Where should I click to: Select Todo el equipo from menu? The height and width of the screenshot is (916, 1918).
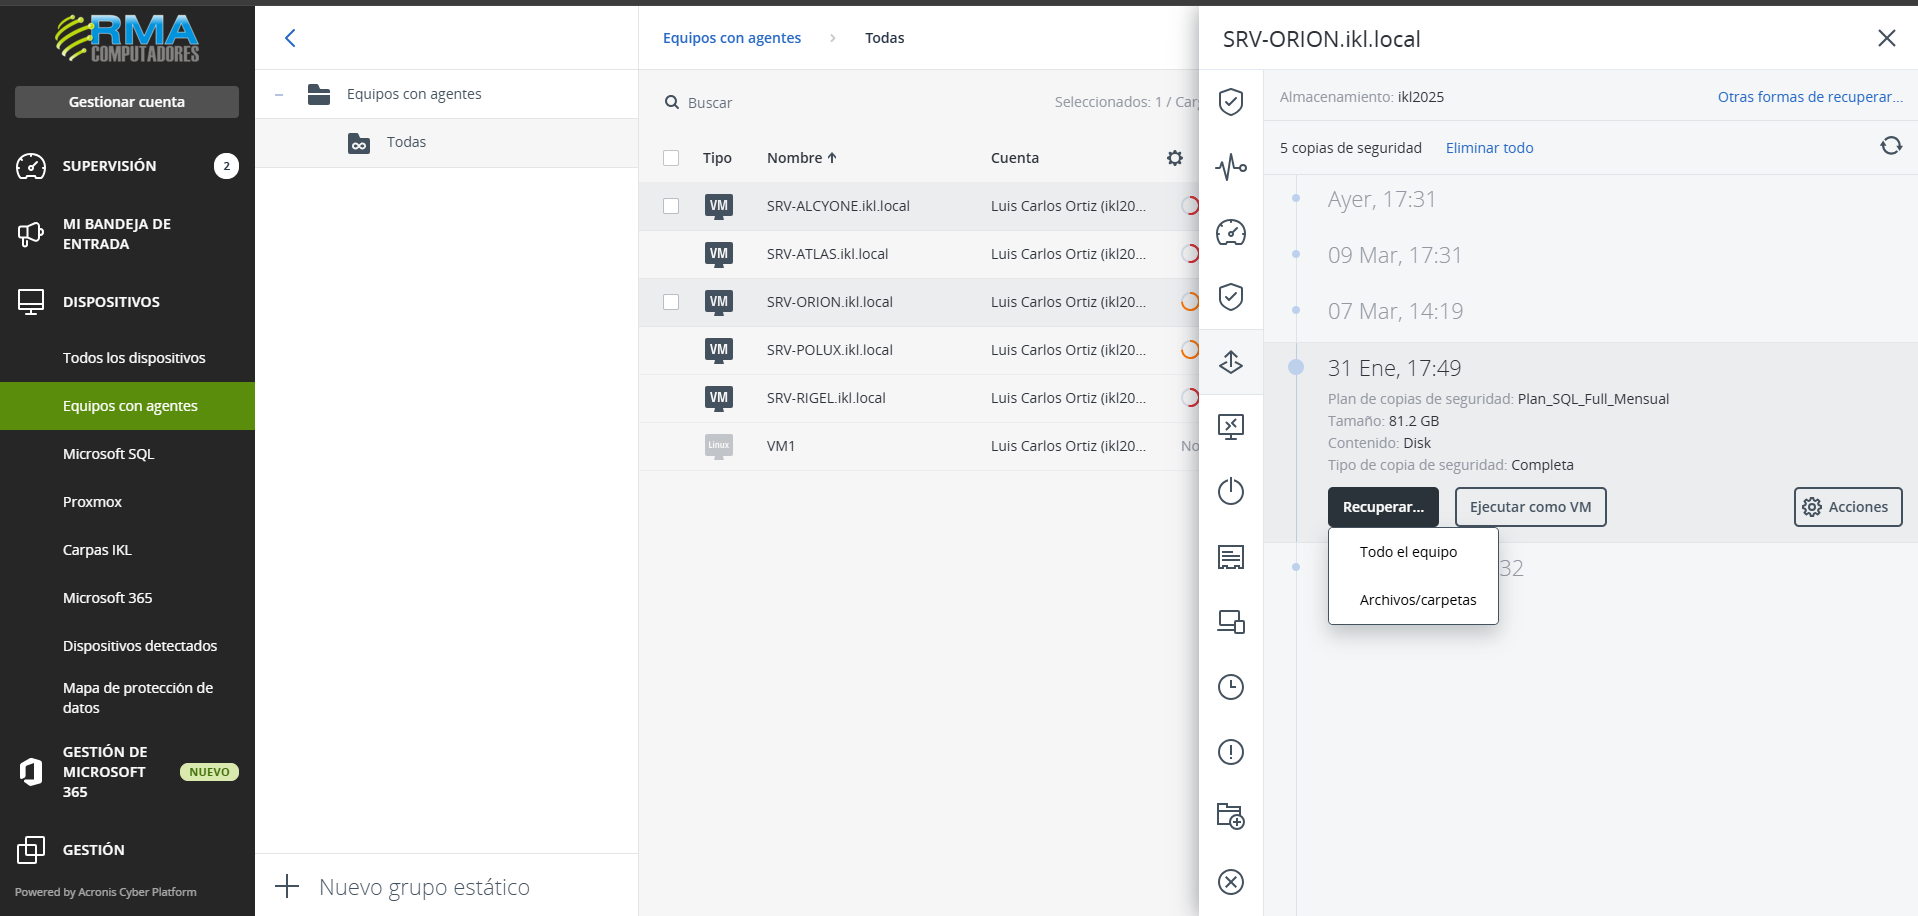[x=1408, y=552]
